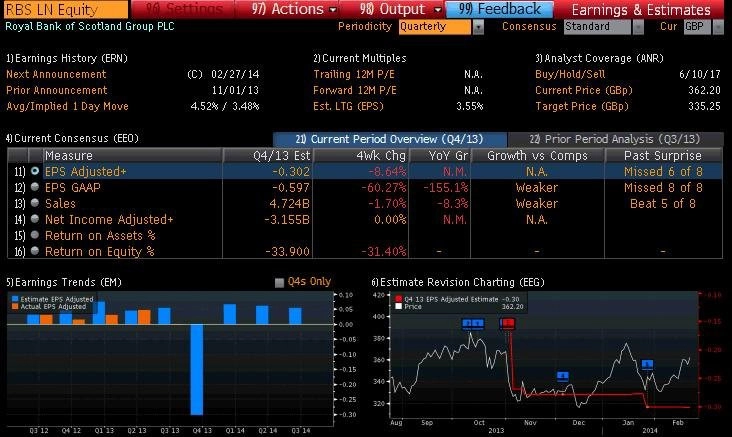
Task: Click the 4Wk Chg column header
Action: [x=361, y=155]
